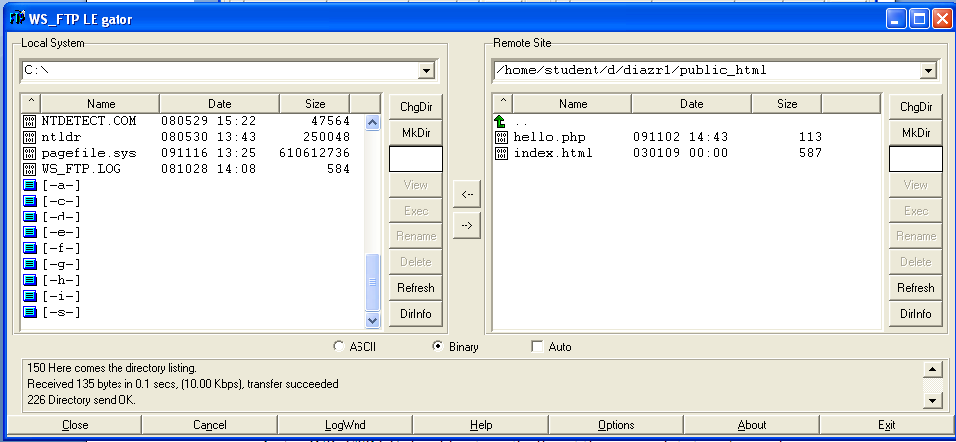Viewport: 956px width, 442px height.
Task: Click log area scroll up arrow
Action: [x=932, y=369]
